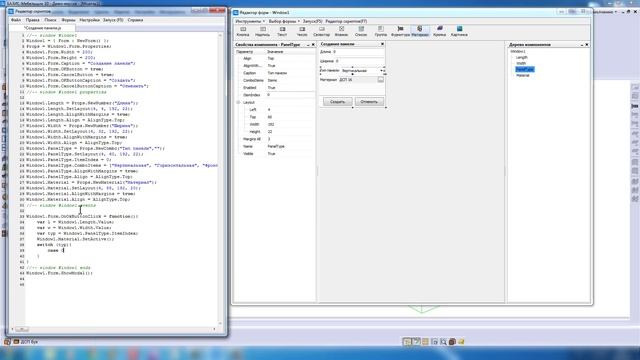Image resolution: width=640 pixels, height=360 pixels.
Task: Select the Кромка component tool
Action: [x=439, y=31]
